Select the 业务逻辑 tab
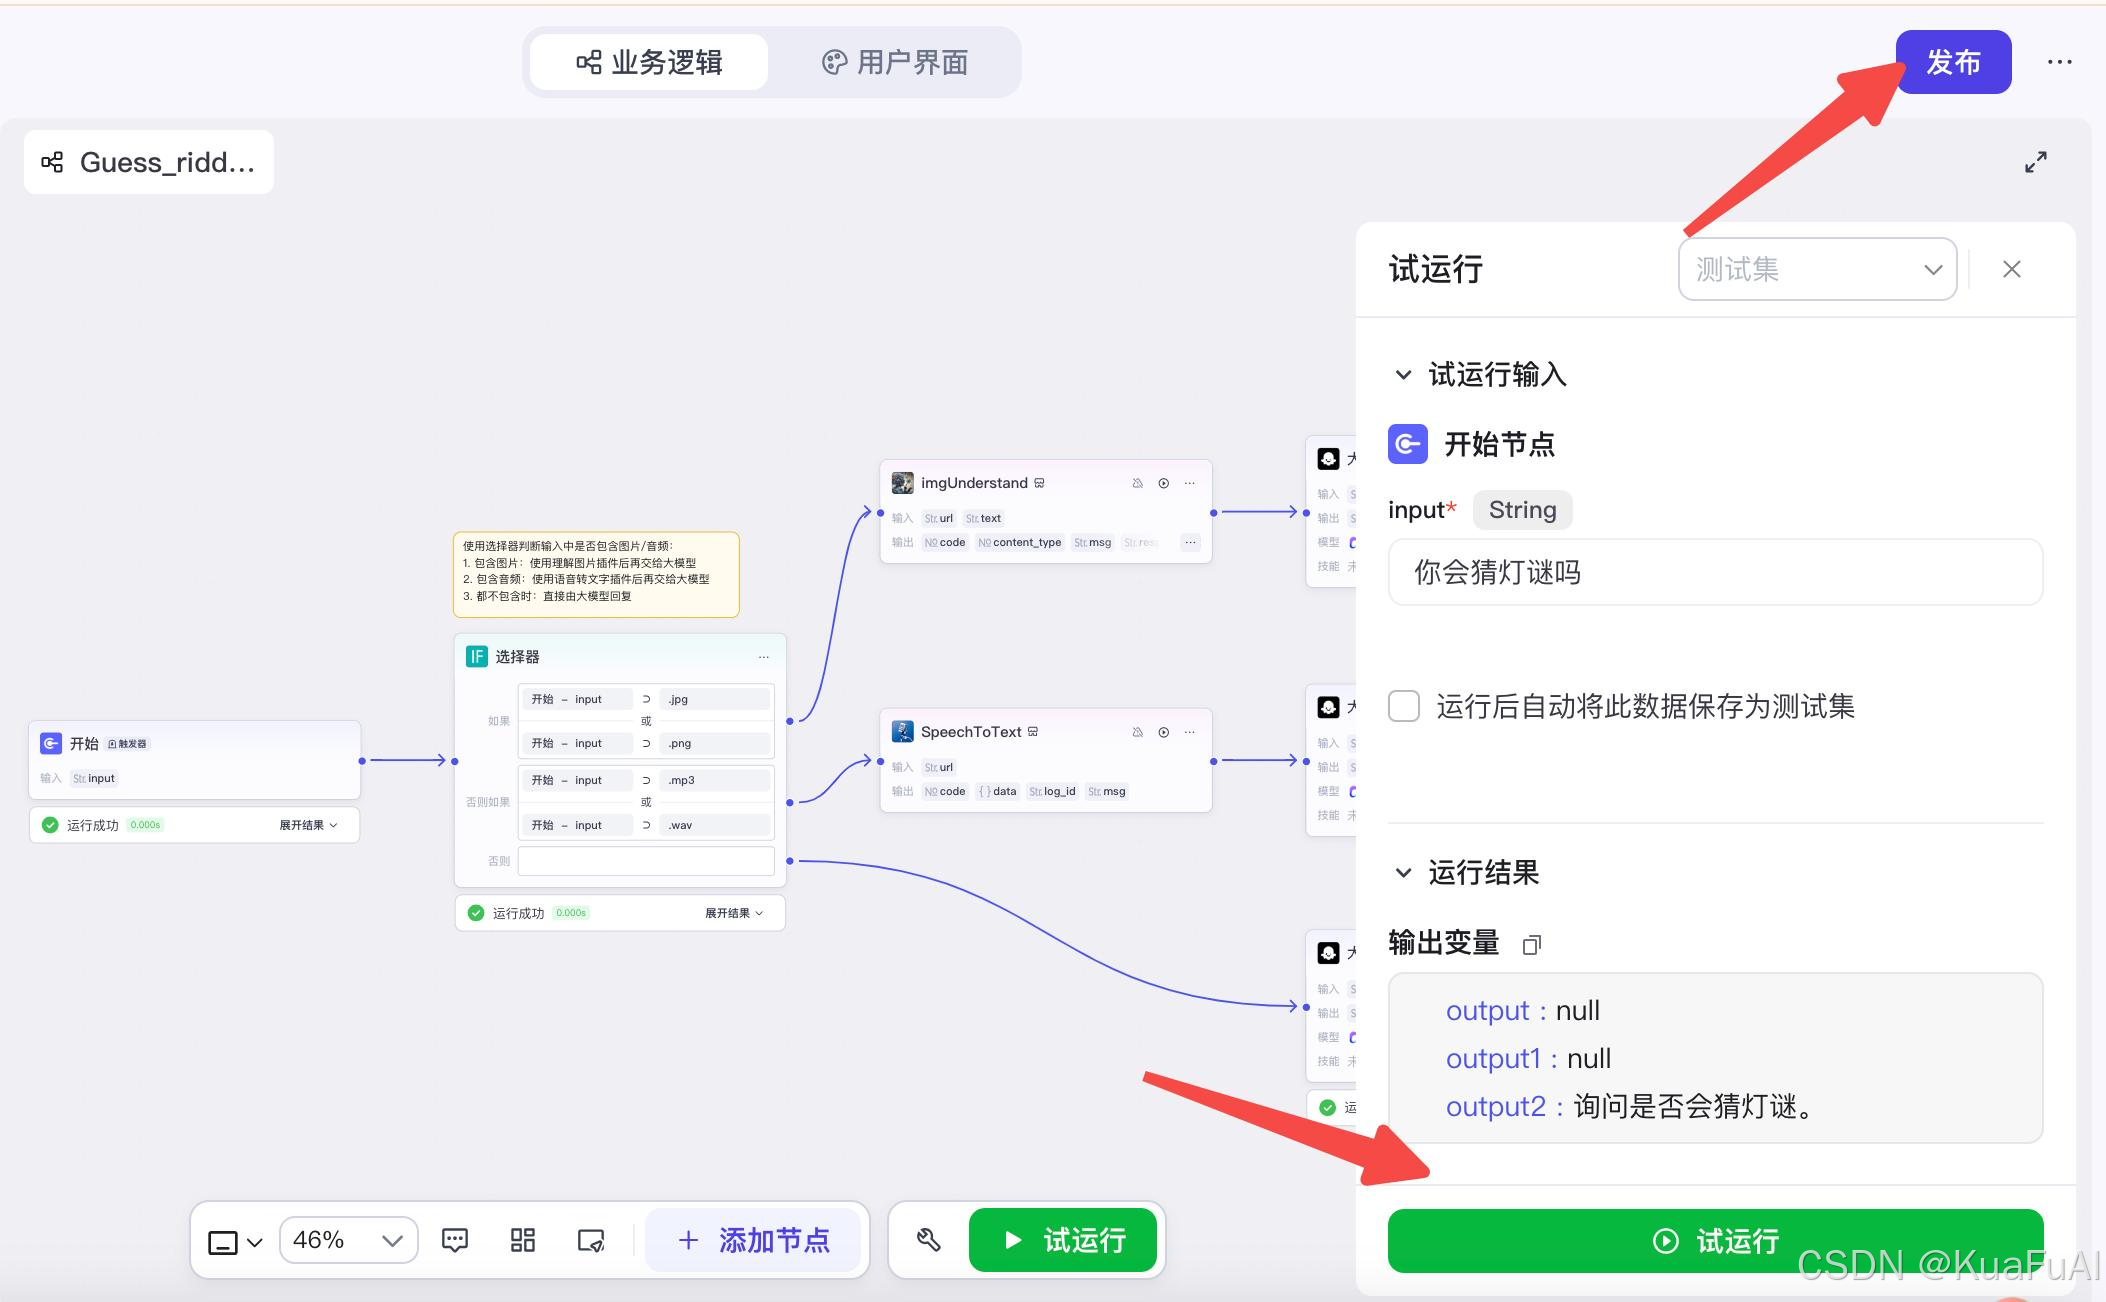Image resolution: width=2106 pixels, height=1302 pixels. coord(649,62)
